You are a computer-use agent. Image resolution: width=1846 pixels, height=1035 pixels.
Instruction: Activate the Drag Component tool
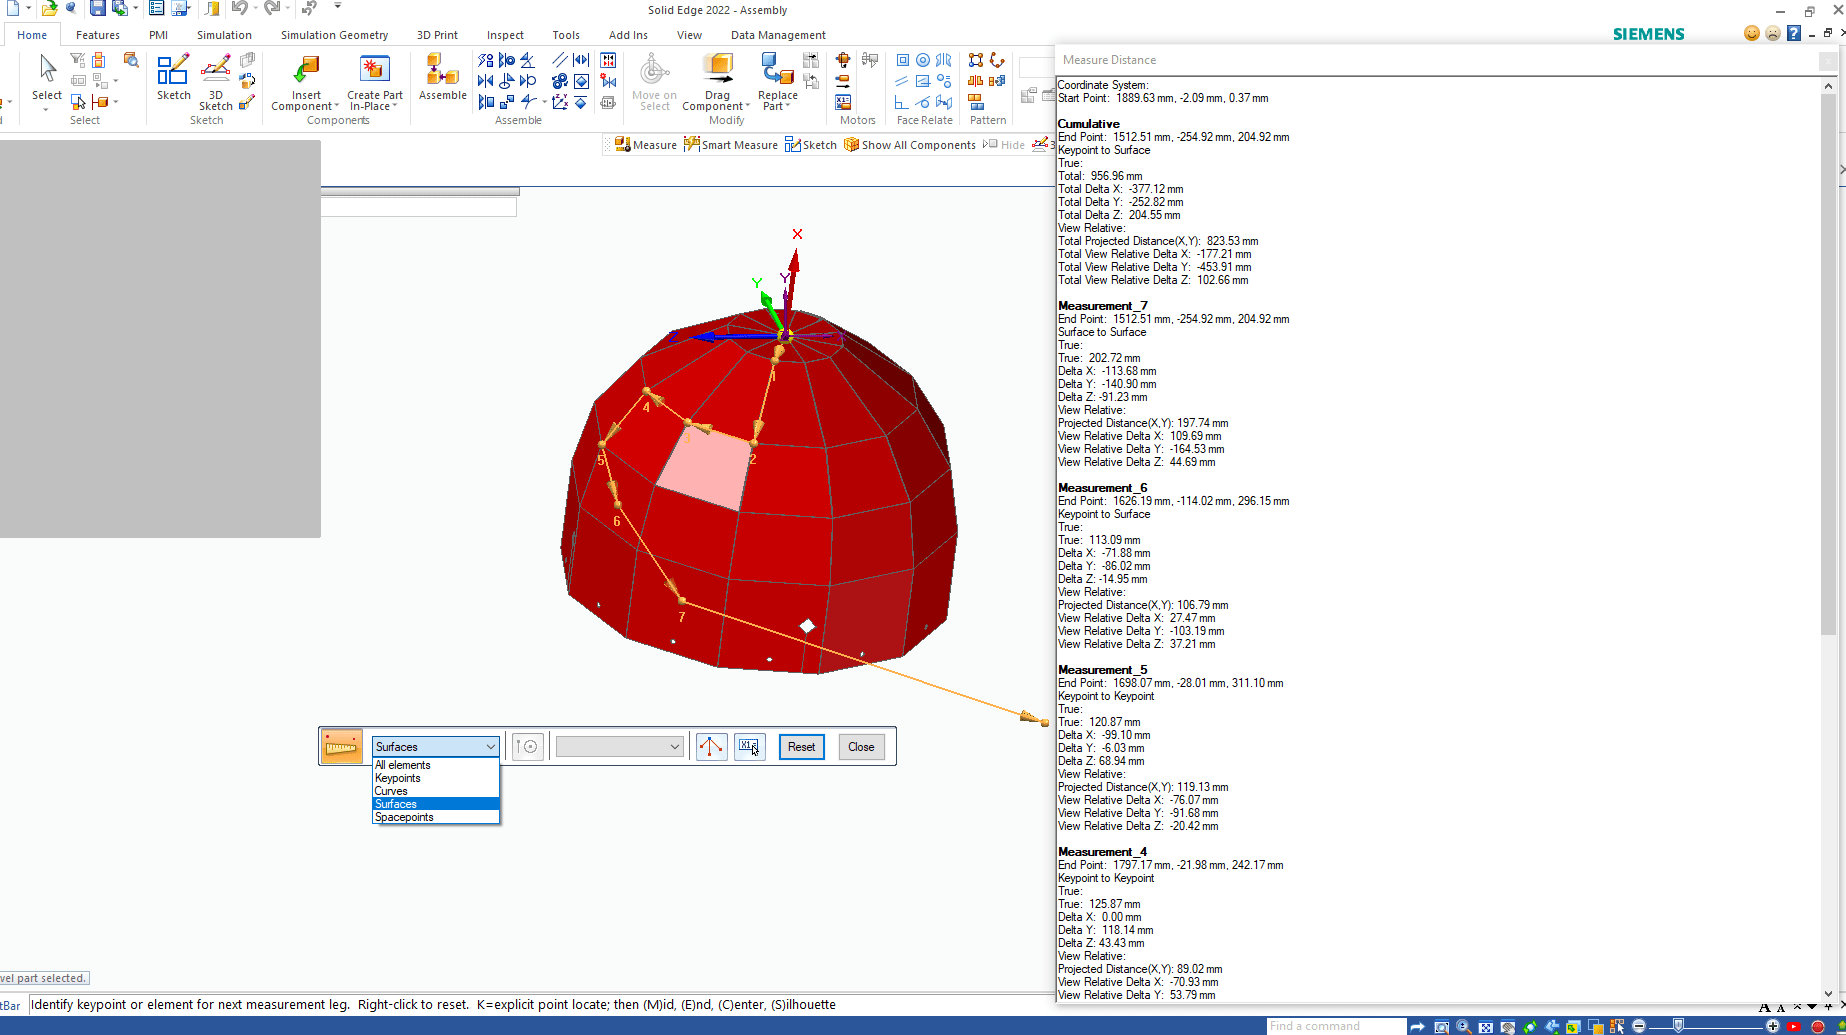click(717, 70)
